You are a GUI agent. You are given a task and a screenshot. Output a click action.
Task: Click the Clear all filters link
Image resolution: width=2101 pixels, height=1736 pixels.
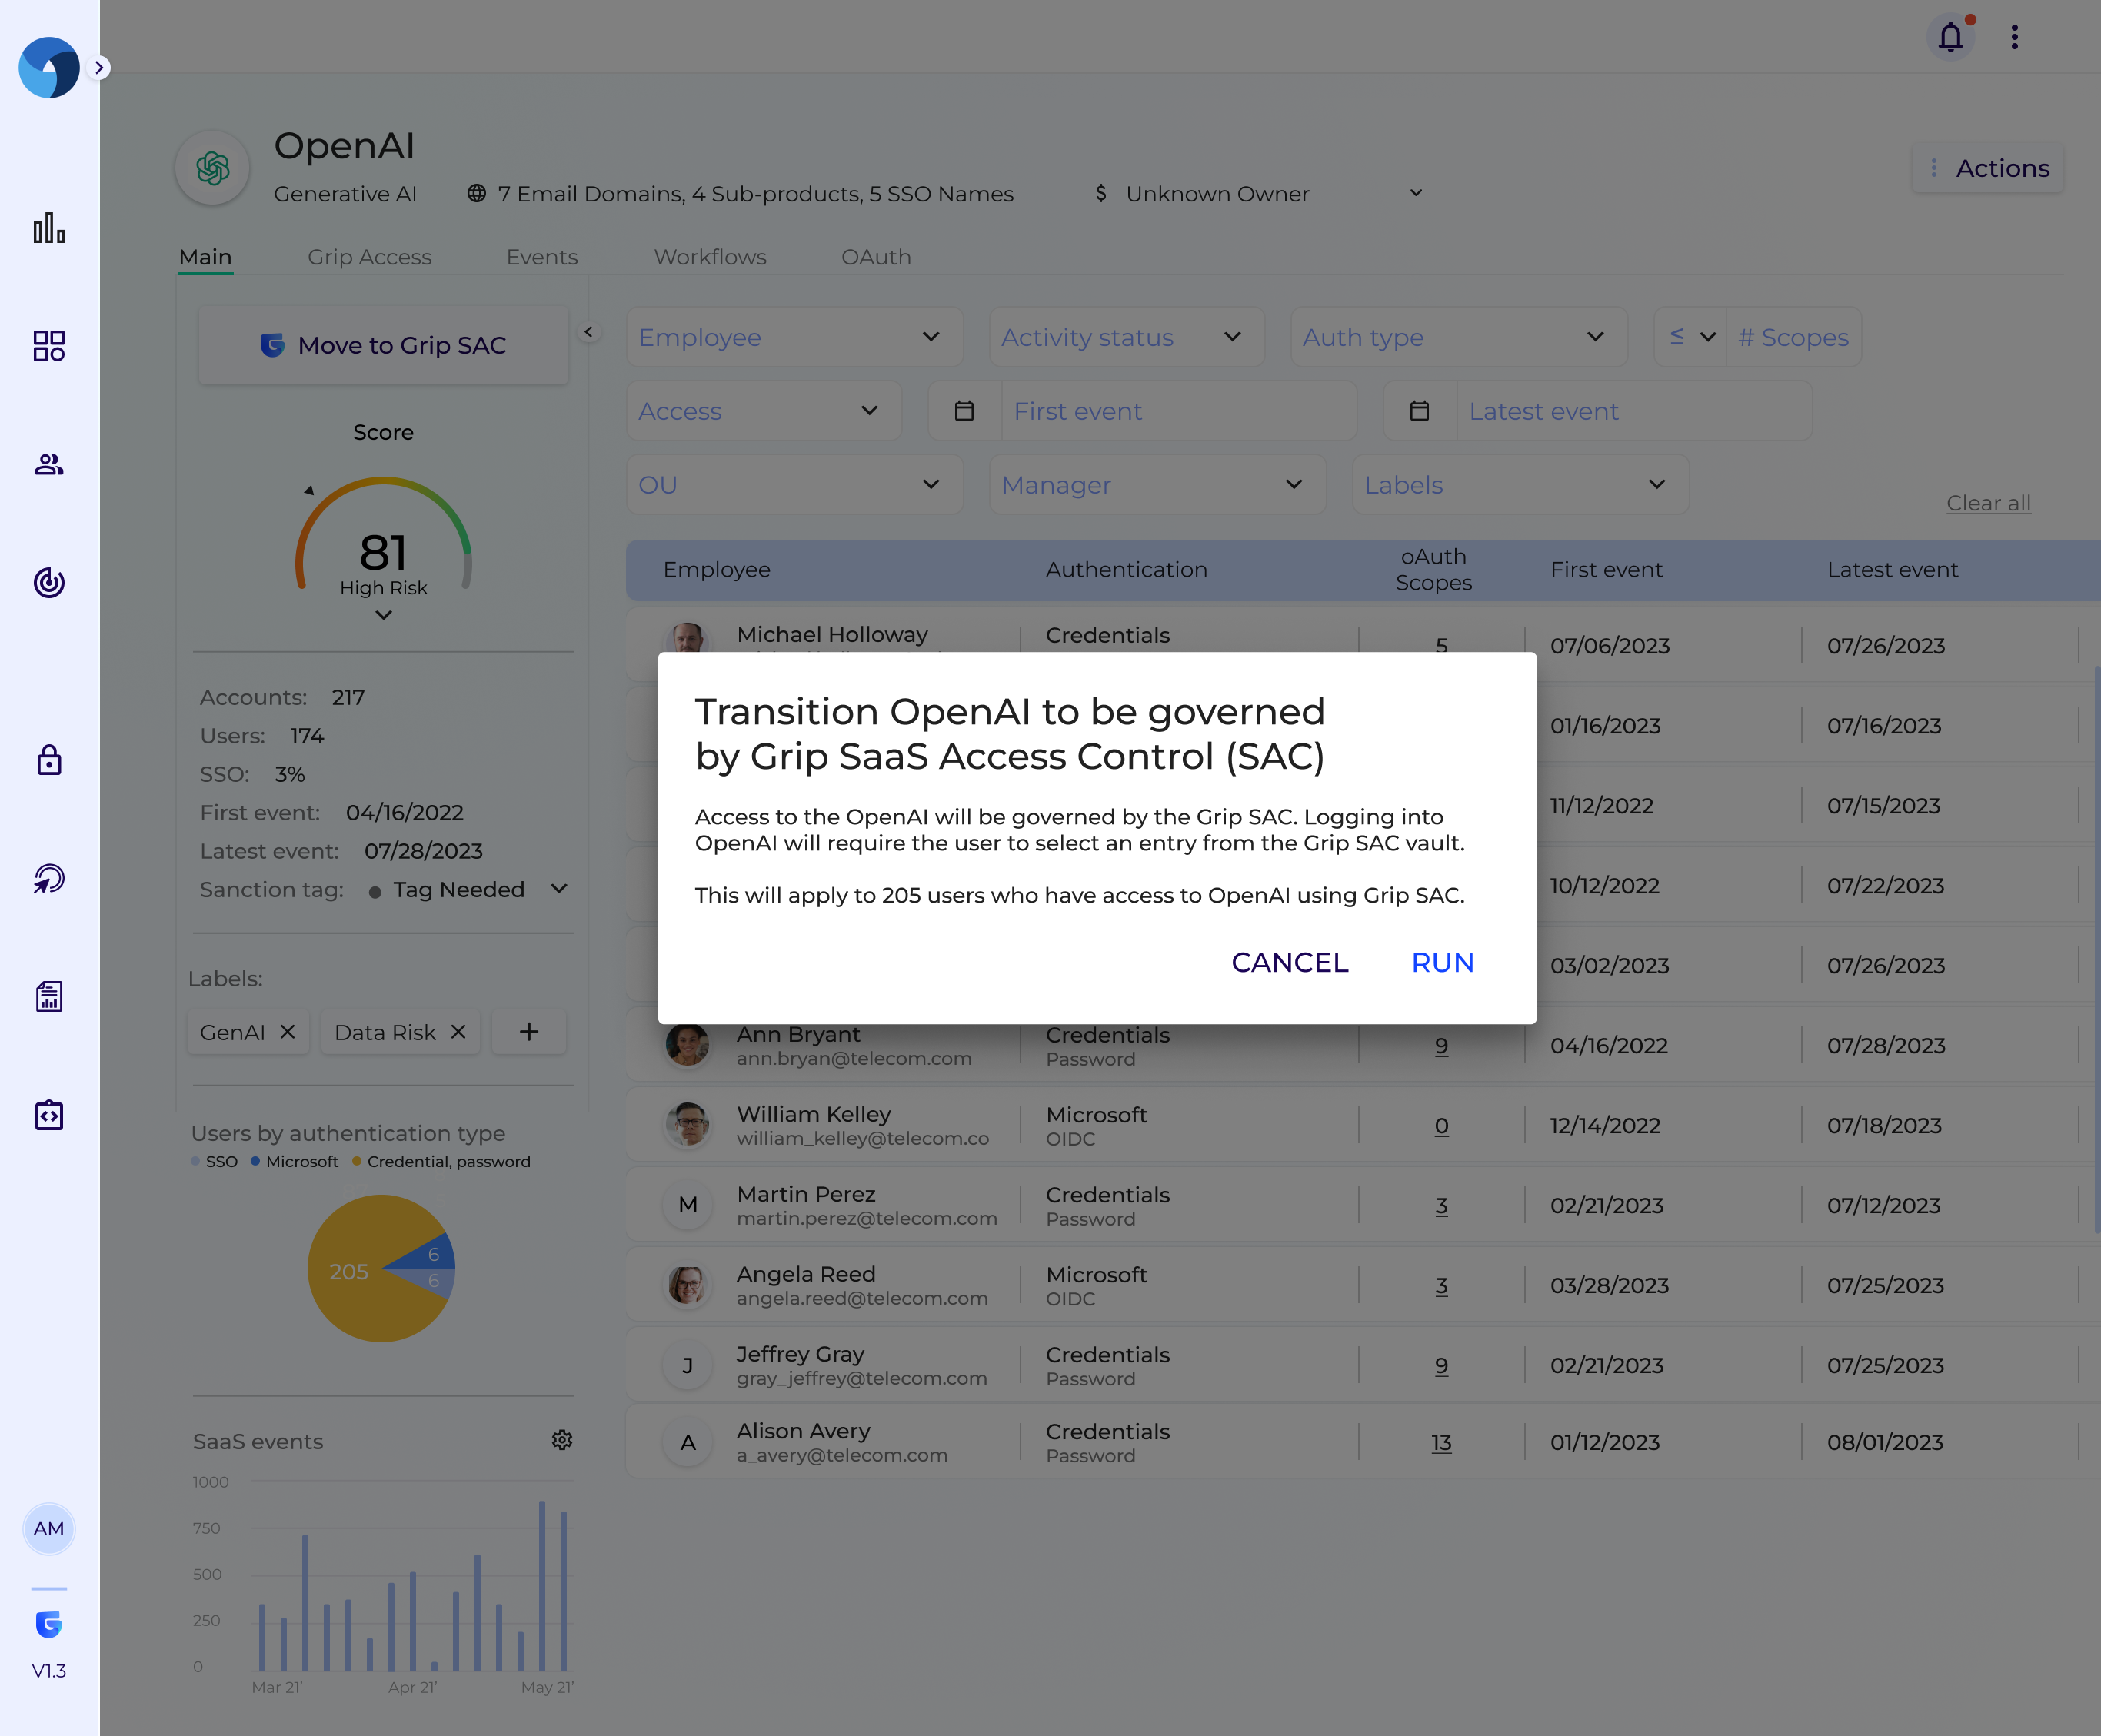point(1988,503)
